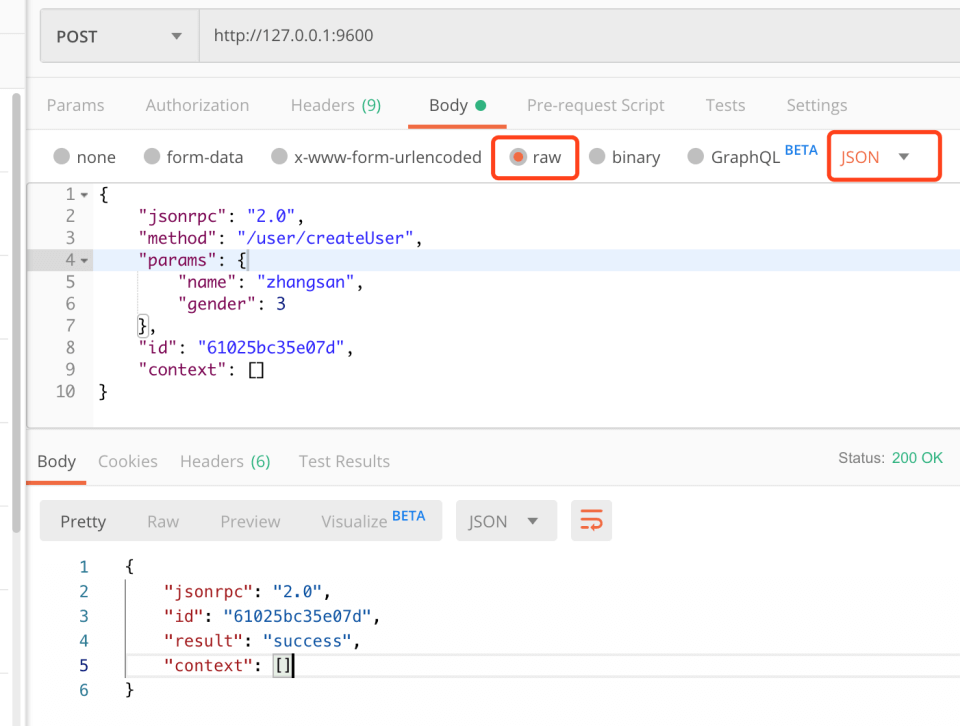960x726 pixels.
Task: Select the binary radio button
Action: click(597, 157)
